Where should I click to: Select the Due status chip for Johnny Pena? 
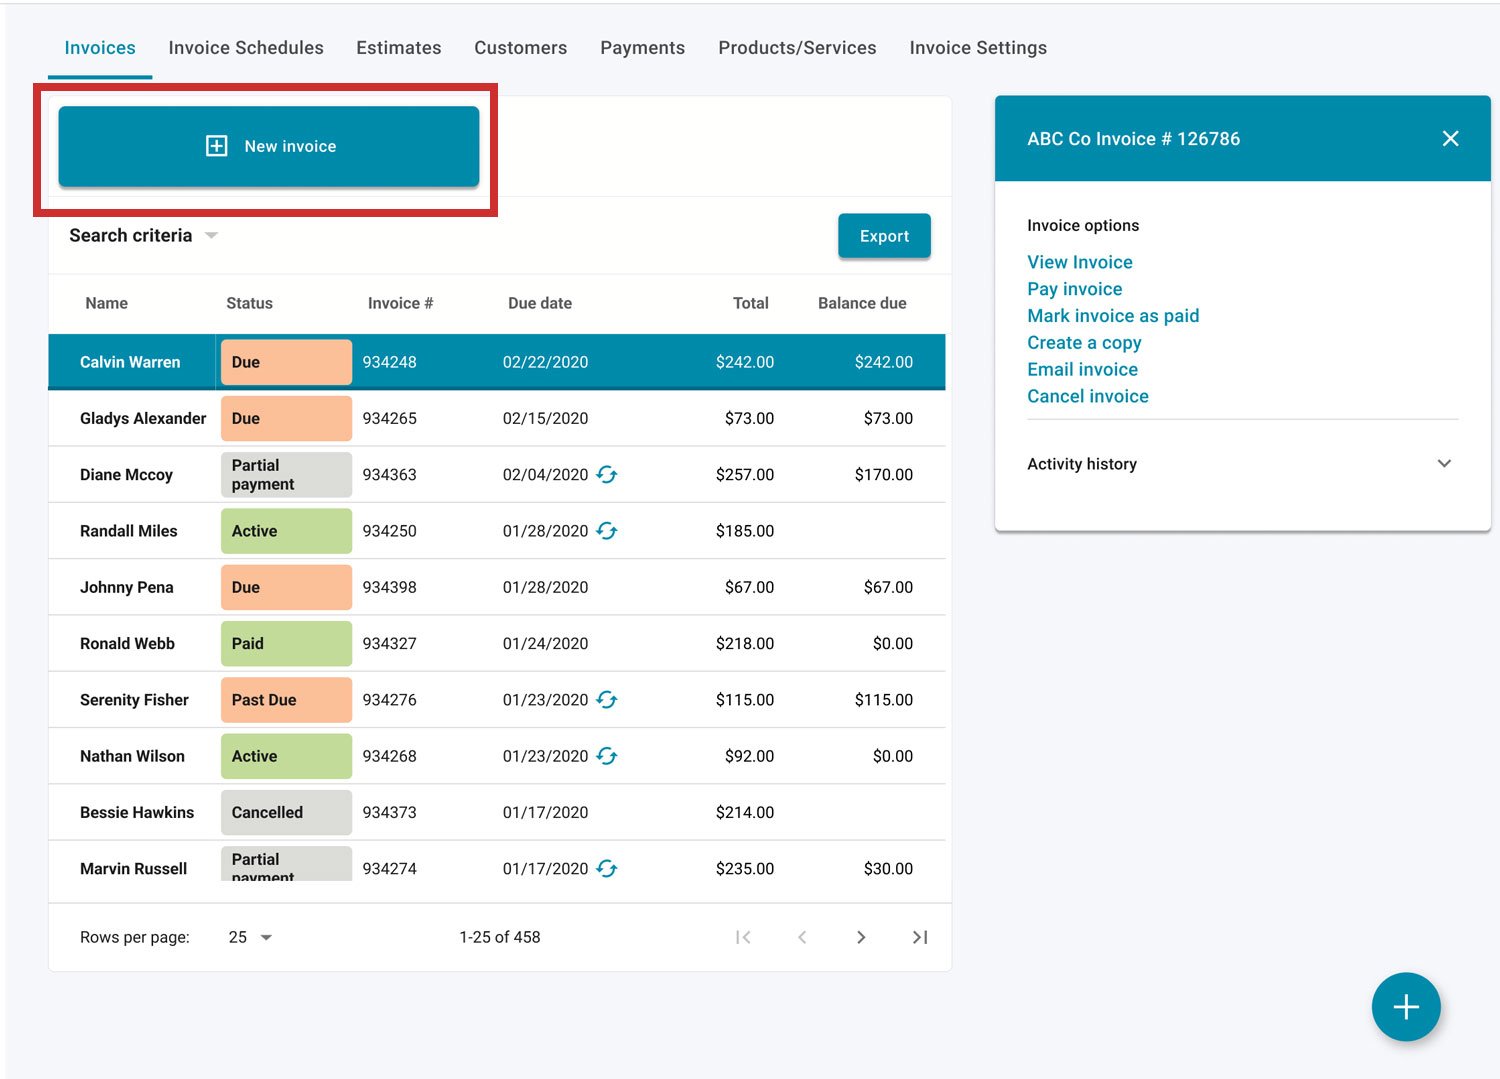(286, 587)
